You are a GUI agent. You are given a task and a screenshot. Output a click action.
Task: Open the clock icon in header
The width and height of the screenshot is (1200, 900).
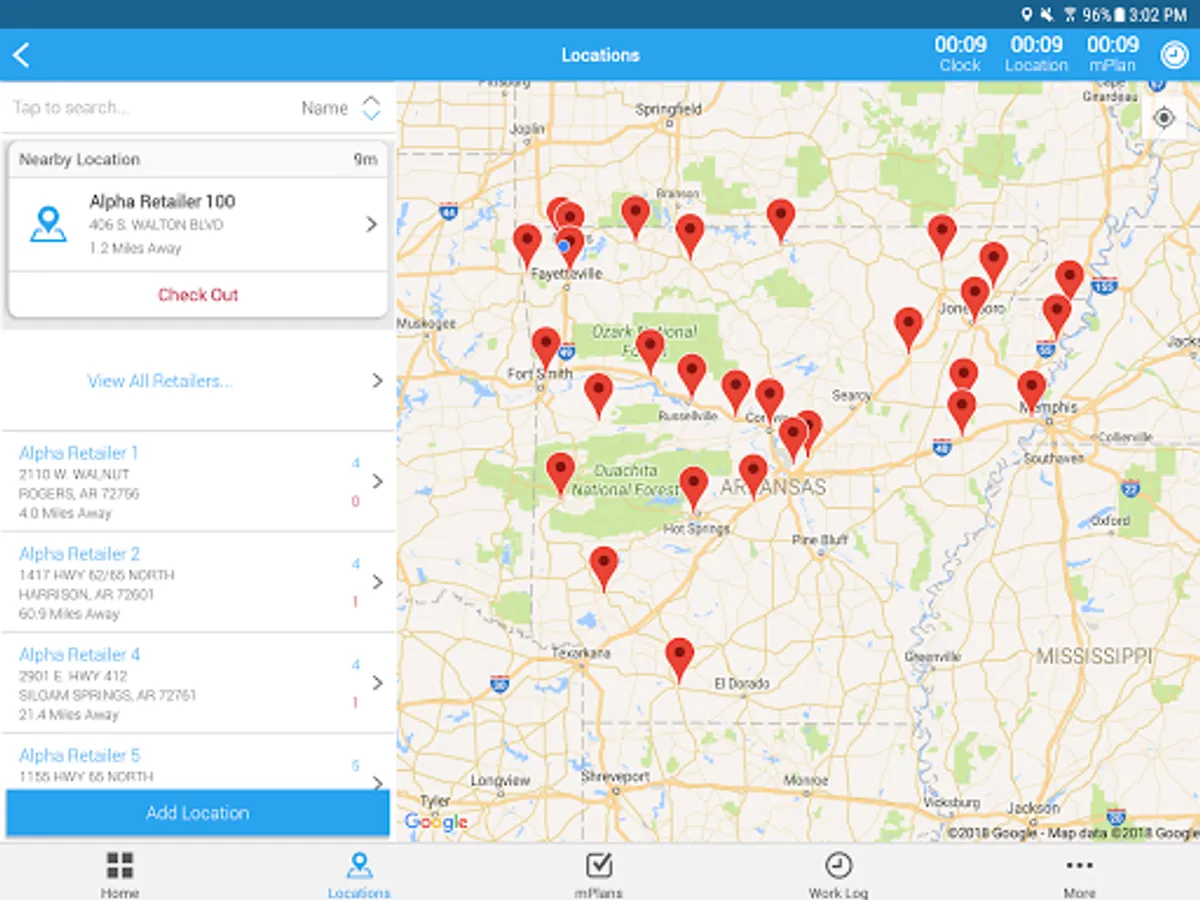[1174, 54]
